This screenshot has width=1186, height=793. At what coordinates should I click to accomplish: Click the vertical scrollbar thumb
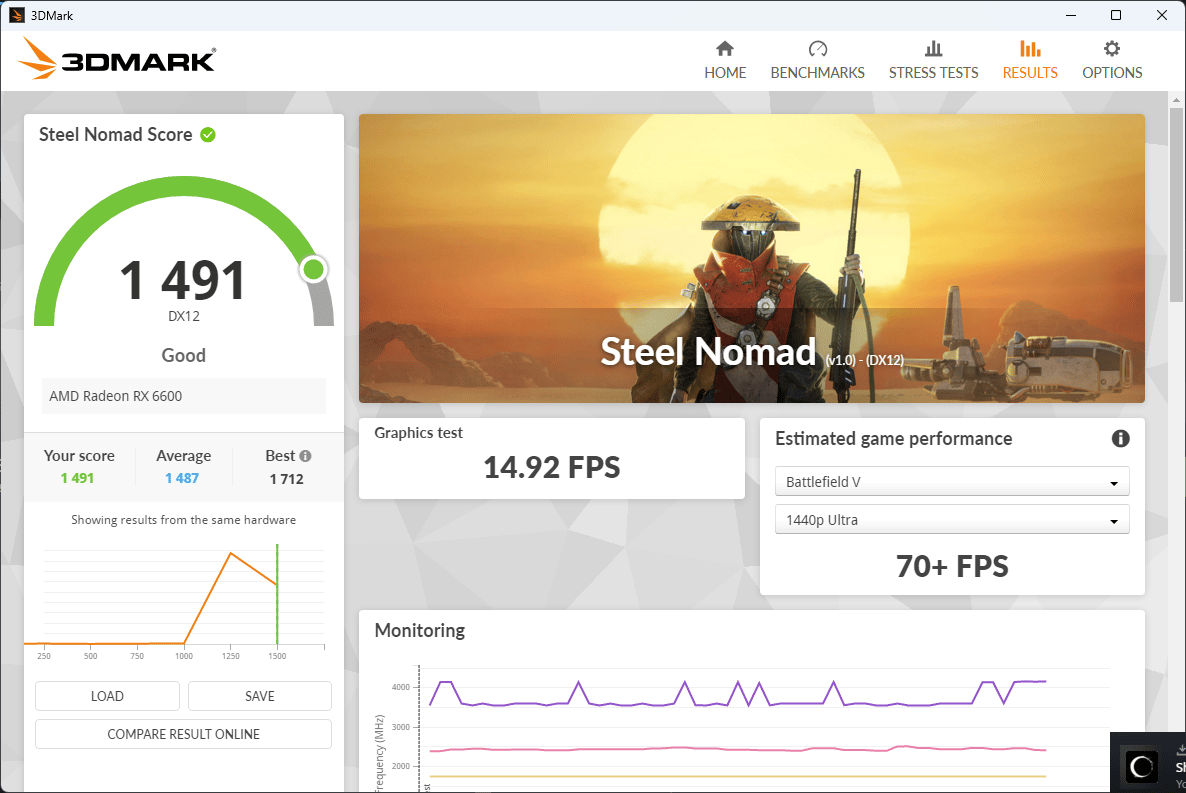[x=1175, y=204]
